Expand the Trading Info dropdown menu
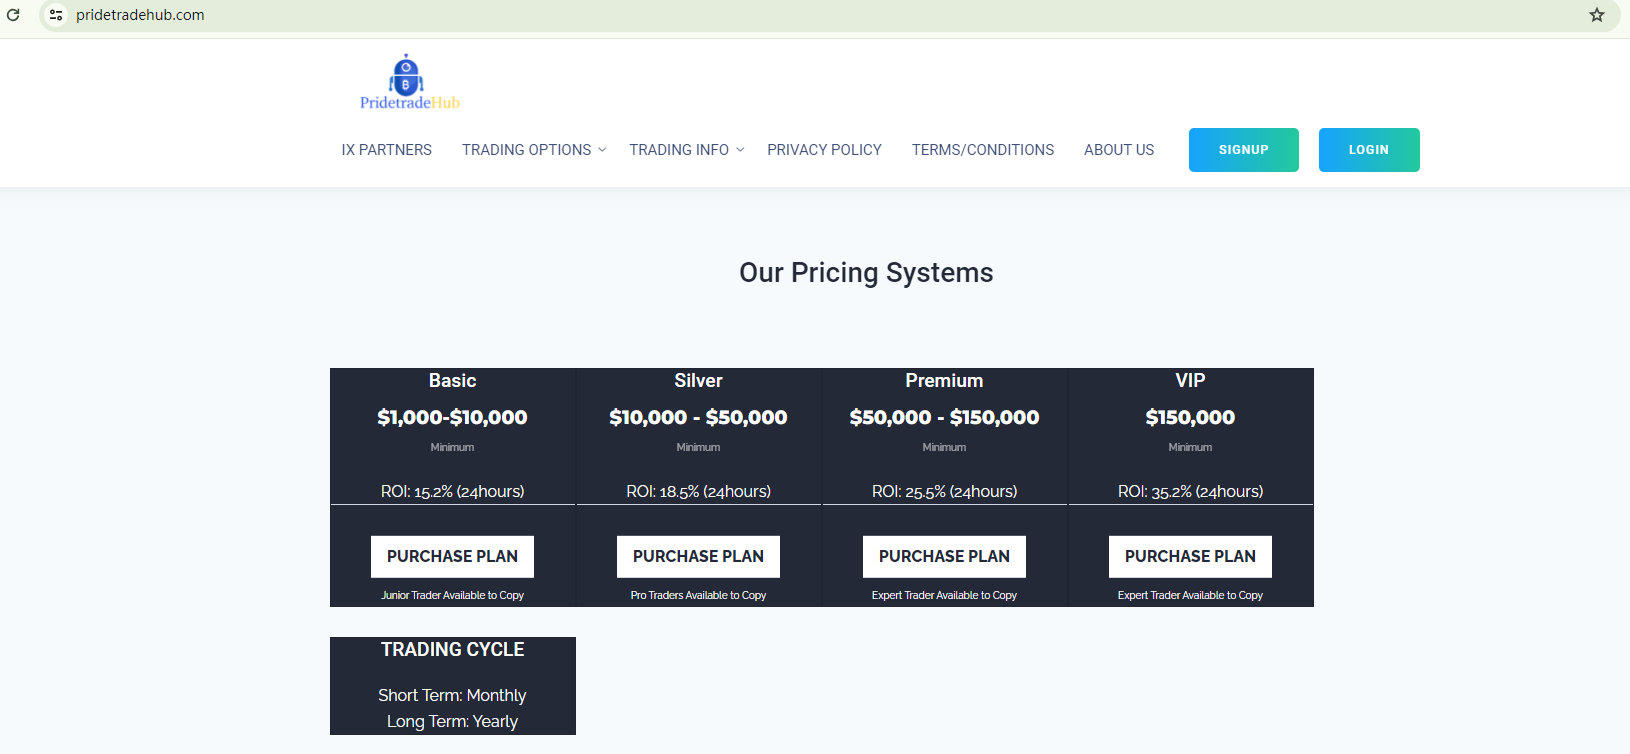The height and width of the screenshot is (754, 1630). [x=686, y=150]
